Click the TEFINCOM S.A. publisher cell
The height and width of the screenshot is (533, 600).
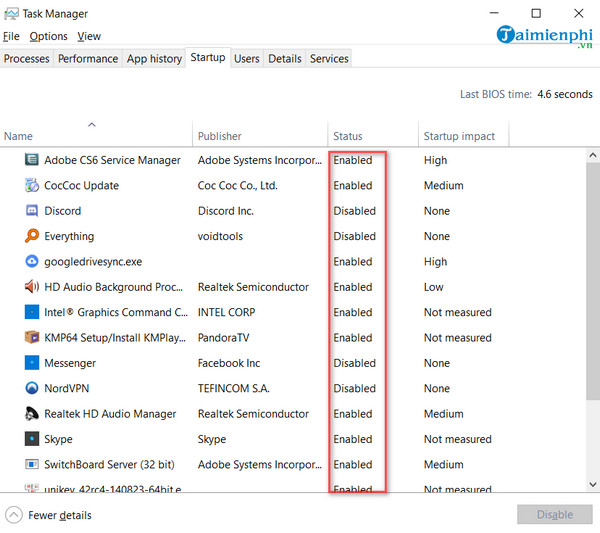233,388
